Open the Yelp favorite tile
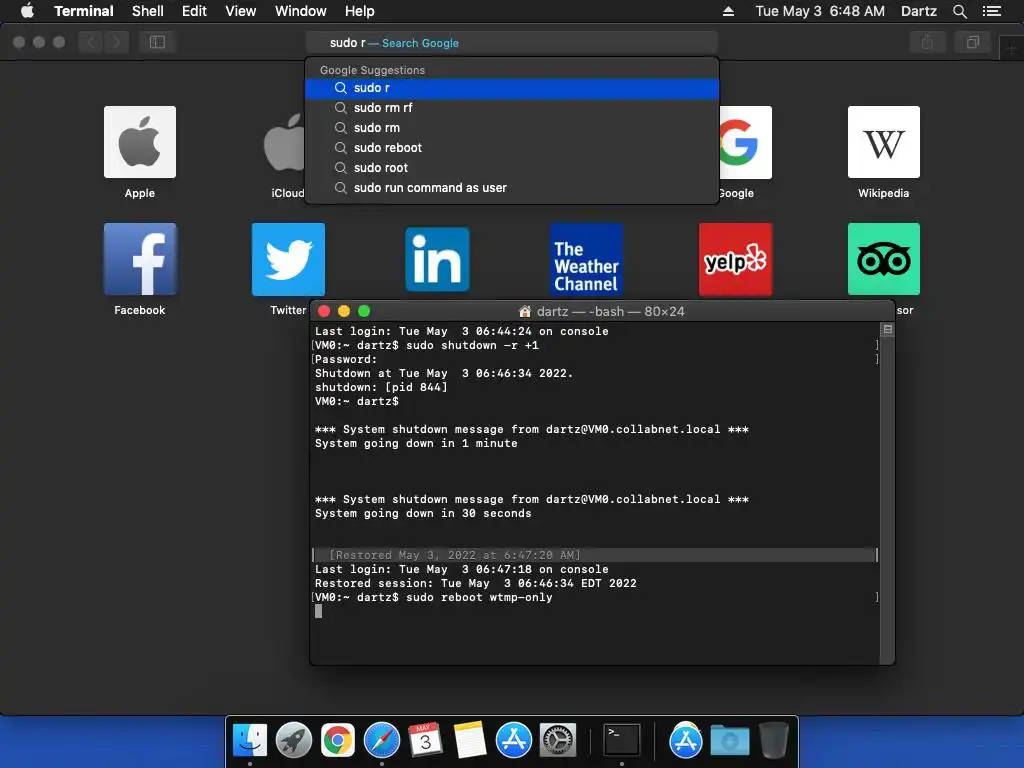Screen dimensions: 1024x768 735,259
